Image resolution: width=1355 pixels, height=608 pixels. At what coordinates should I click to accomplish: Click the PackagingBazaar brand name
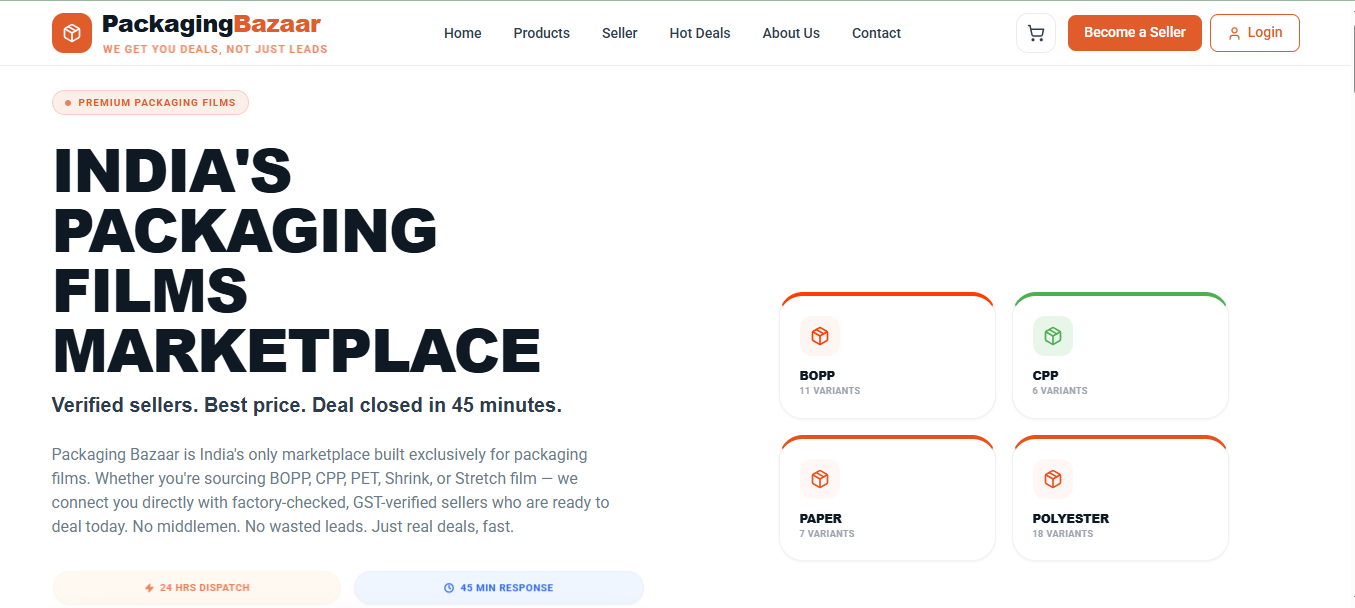pos(212,24)
